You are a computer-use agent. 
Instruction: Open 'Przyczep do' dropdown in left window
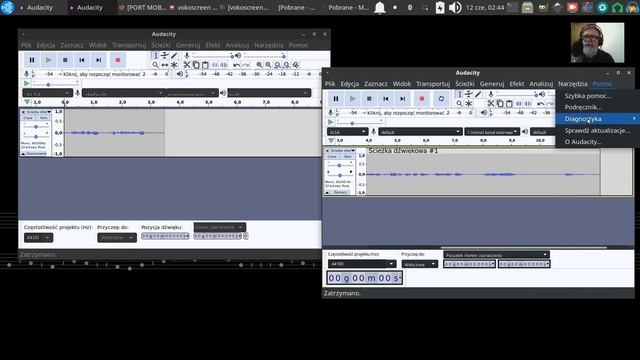pyautogui.click(x=117, y=238)
